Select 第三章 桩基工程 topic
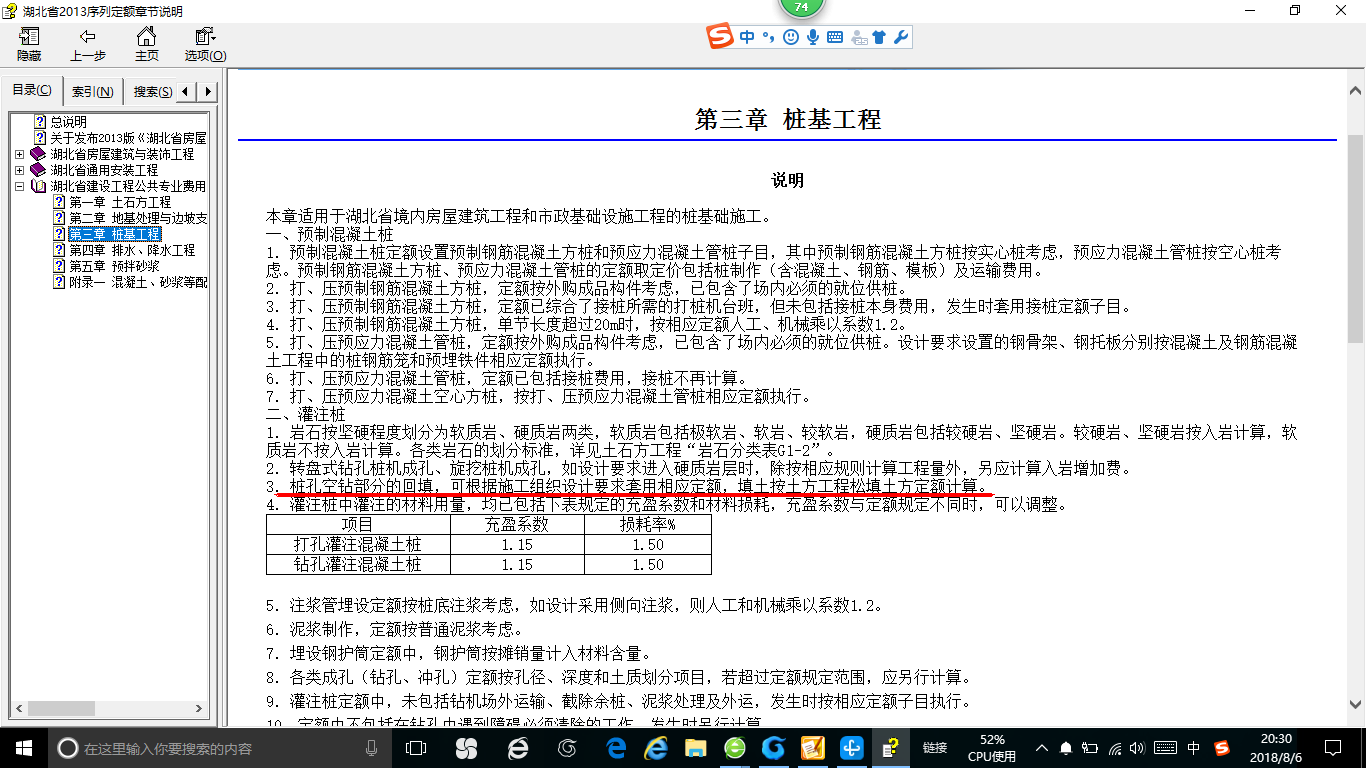This screenshot has height=768, width=1366. point(114,234)
